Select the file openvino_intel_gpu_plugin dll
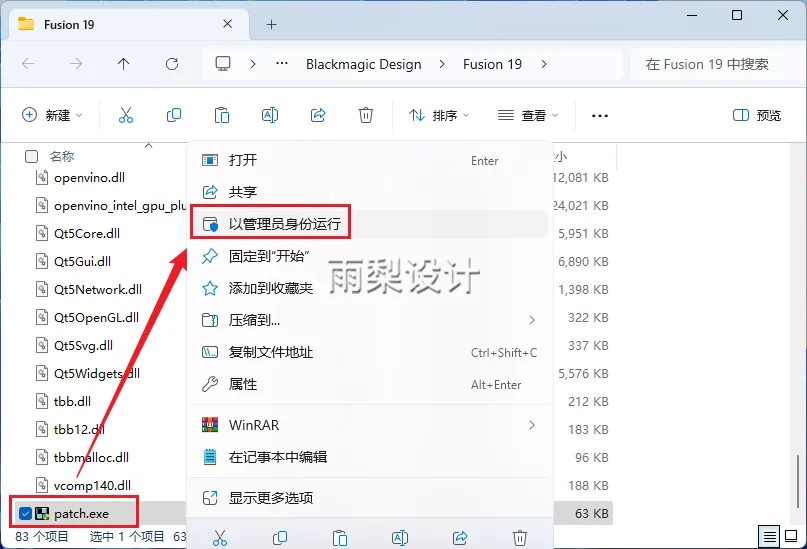Image resolution: width=807 pixels, height=549 pixels. coord(119,205)
